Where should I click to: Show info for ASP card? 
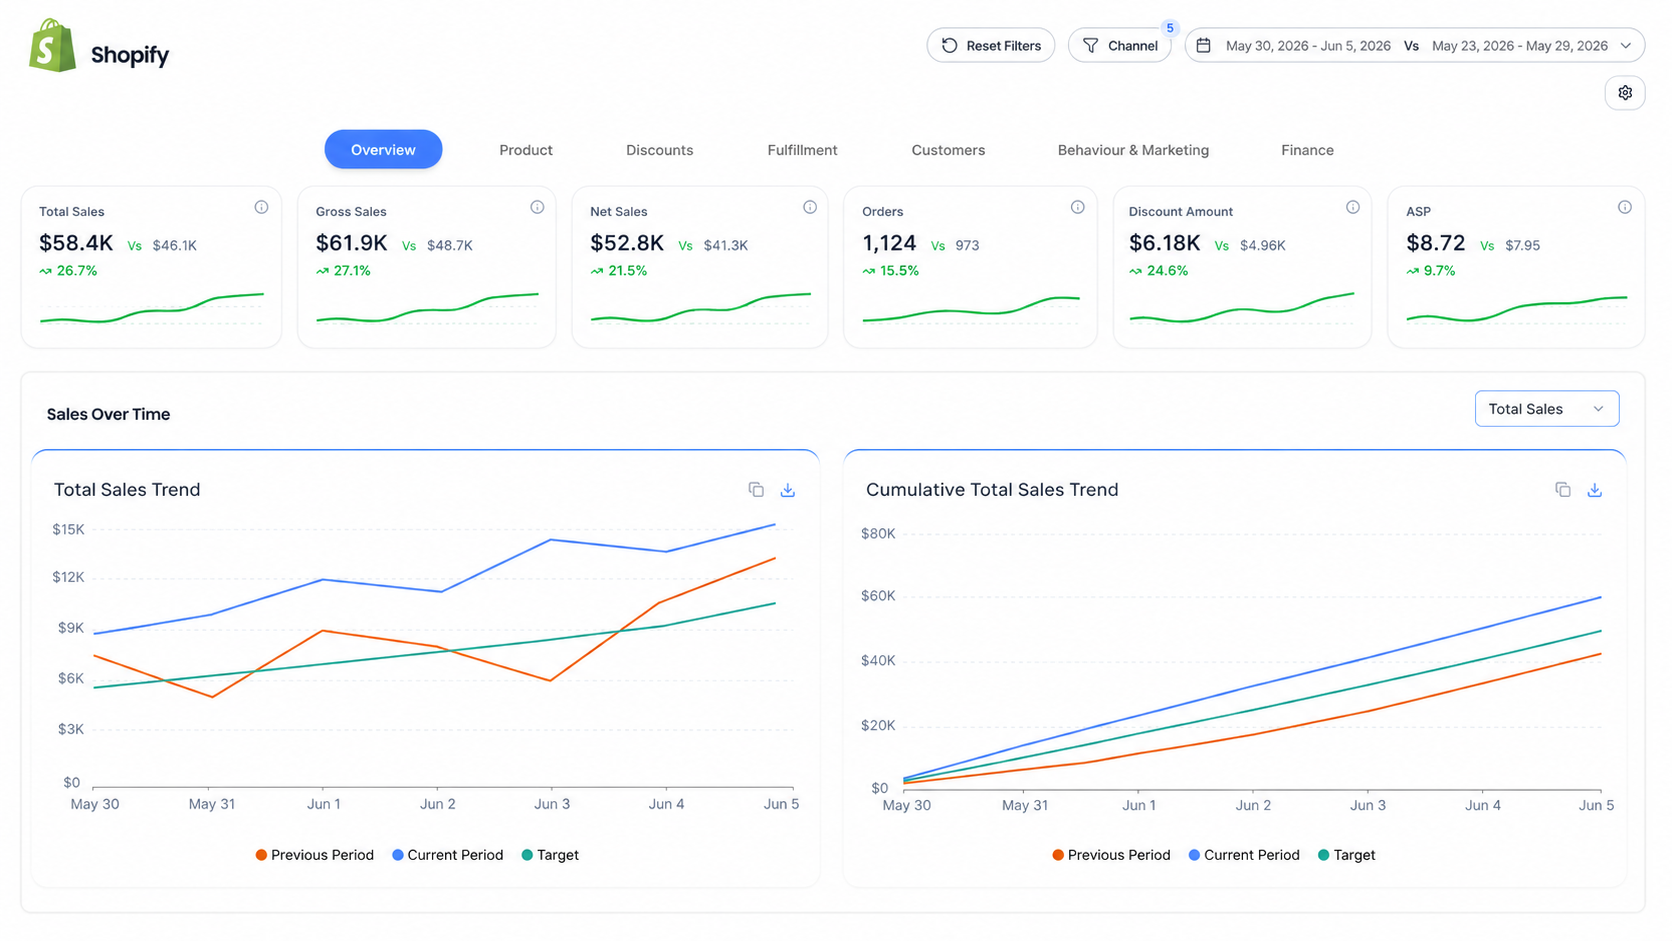pyautogui.click(x=1624, y=207)
